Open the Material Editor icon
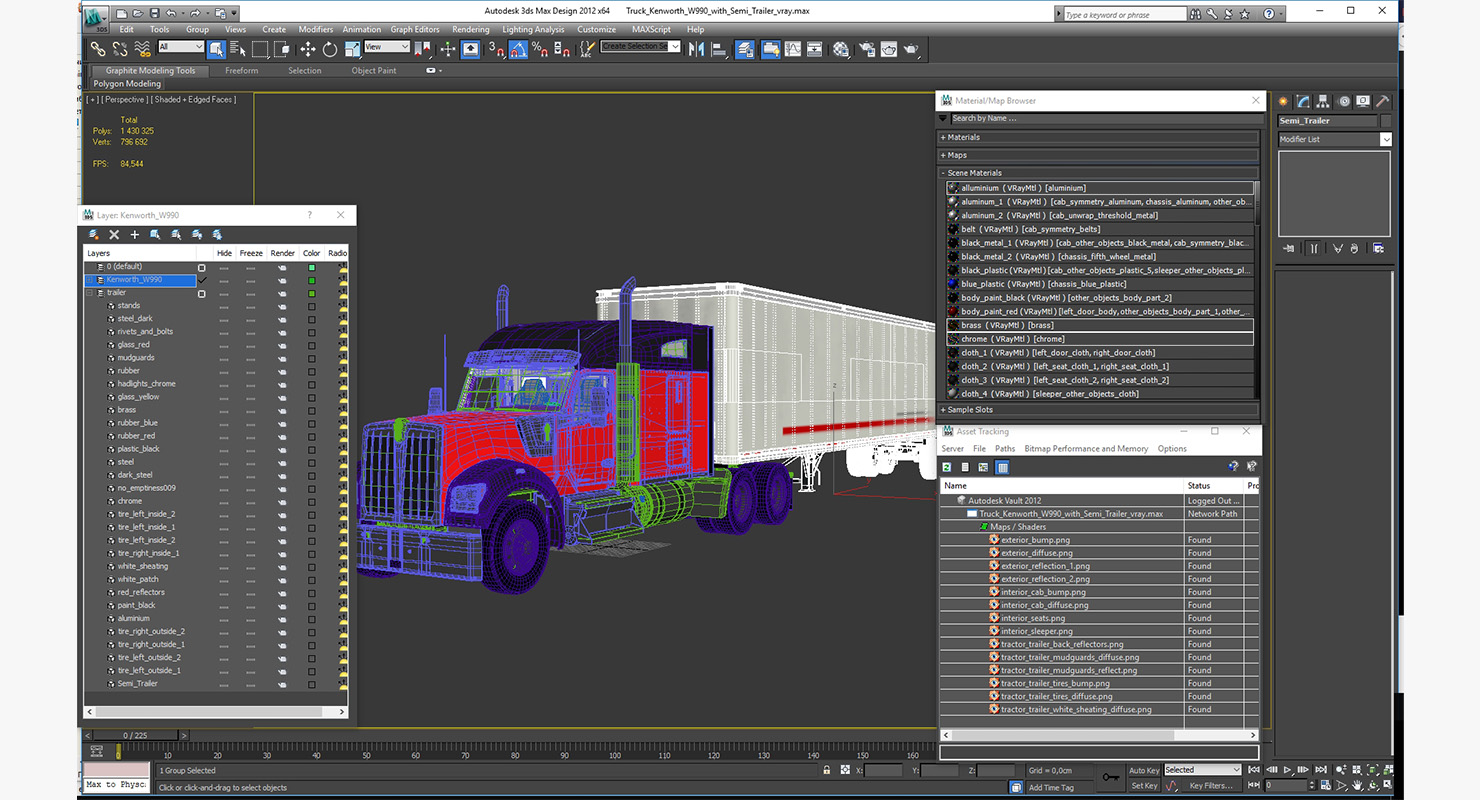 [x=841, y=49]
